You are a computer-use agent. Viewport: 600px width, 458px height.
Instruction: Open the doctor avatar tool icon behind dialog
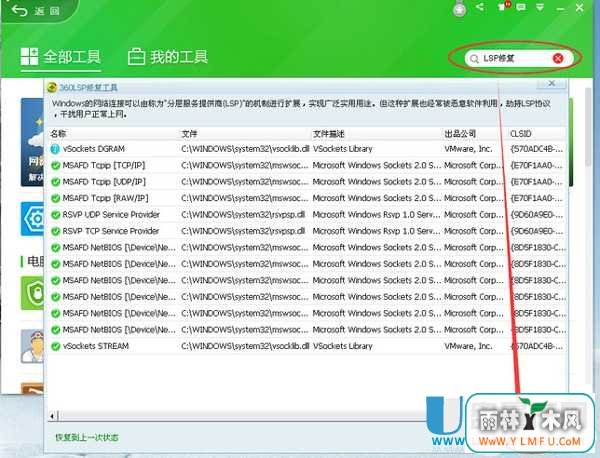(33, 346)
